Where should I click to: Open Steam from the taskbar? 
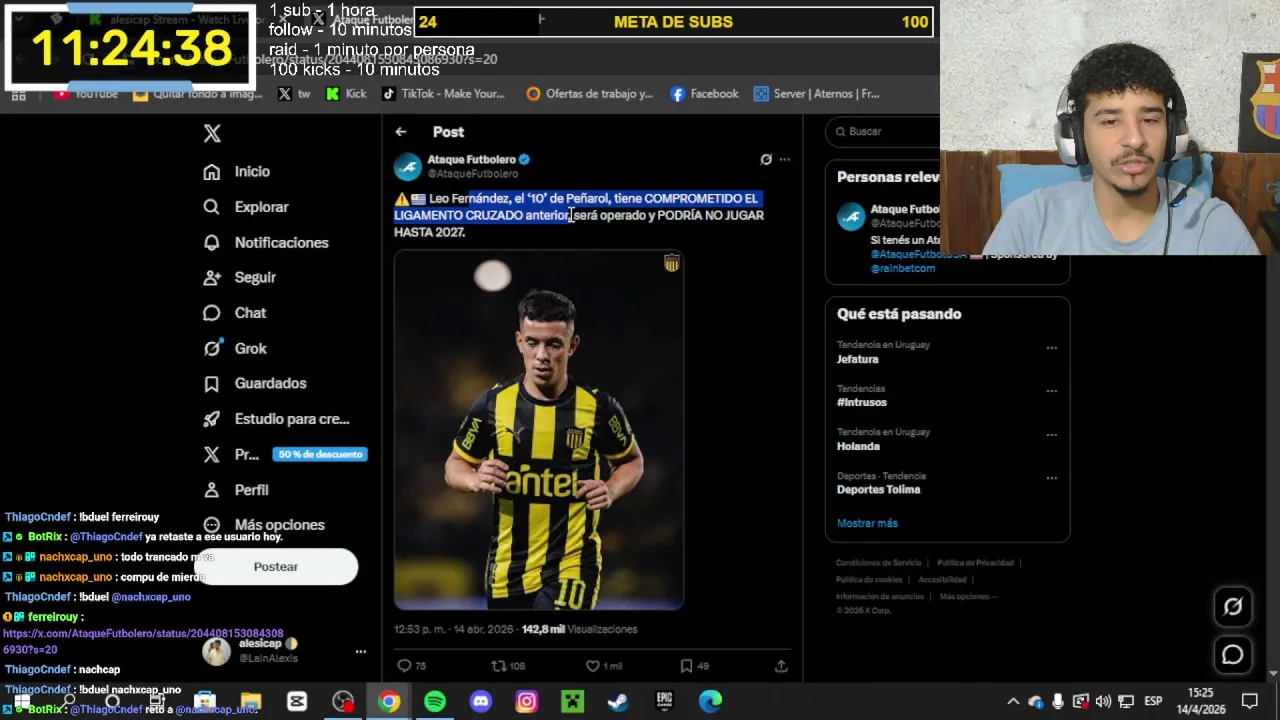(618, 702)
